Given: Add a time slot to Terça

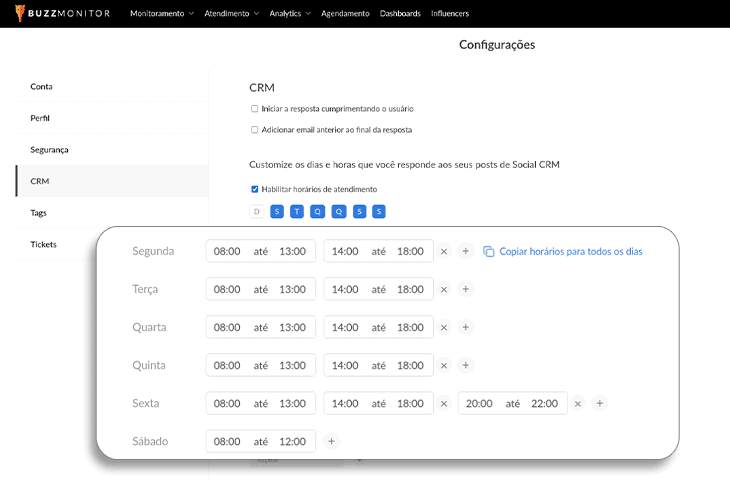Looking at the screenshot, I should (465, 289).
